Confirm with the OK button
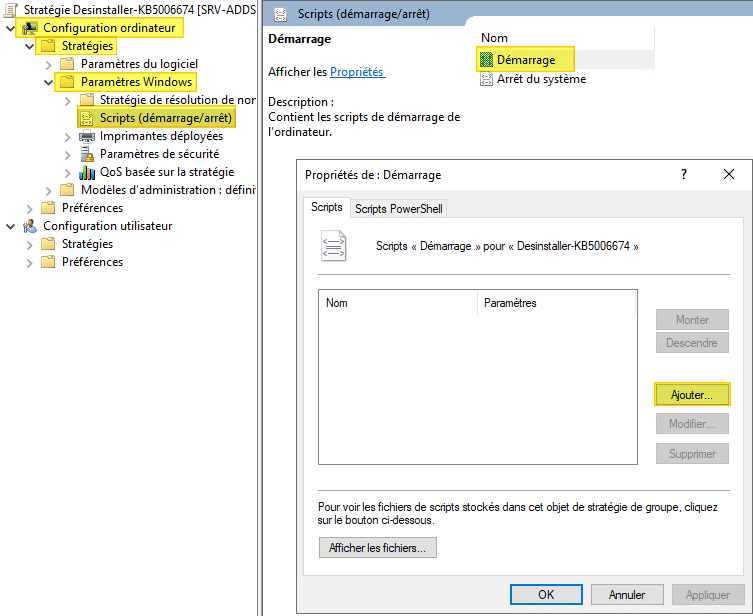Image resolution: width=753 pixels, height=616 pixels. (546, 594)
